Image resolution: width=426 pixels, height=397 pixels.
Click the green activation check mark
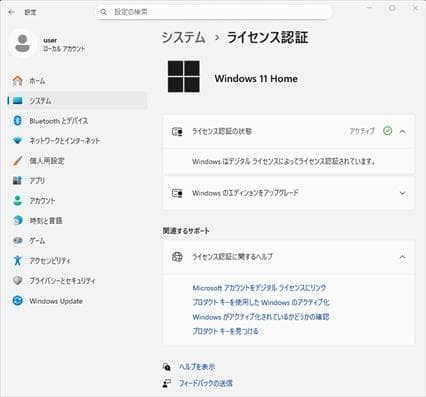click(387, 131)
